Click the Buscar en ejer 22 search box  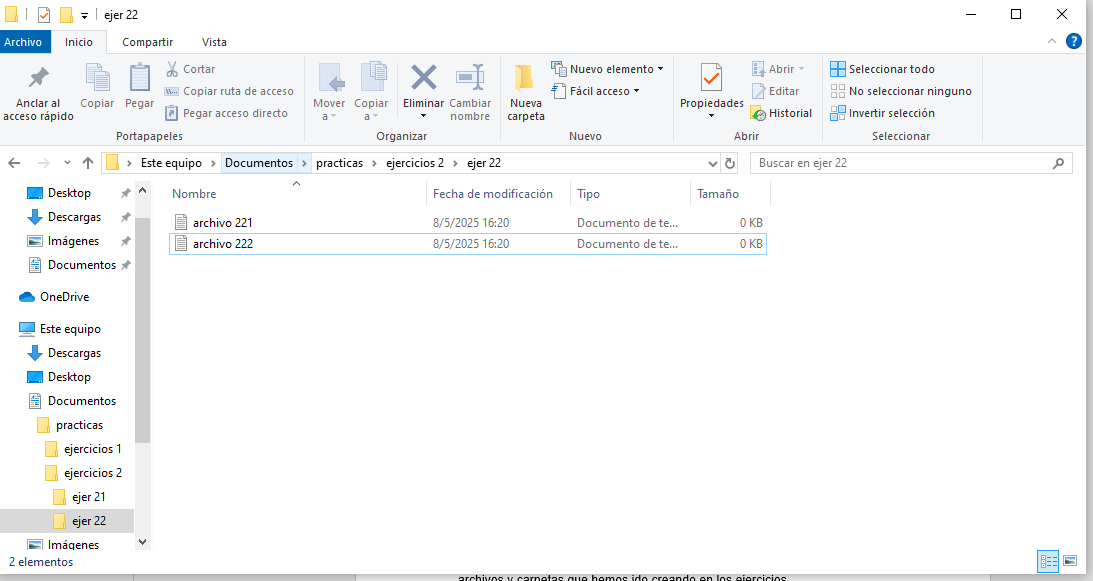pos(900,163)
